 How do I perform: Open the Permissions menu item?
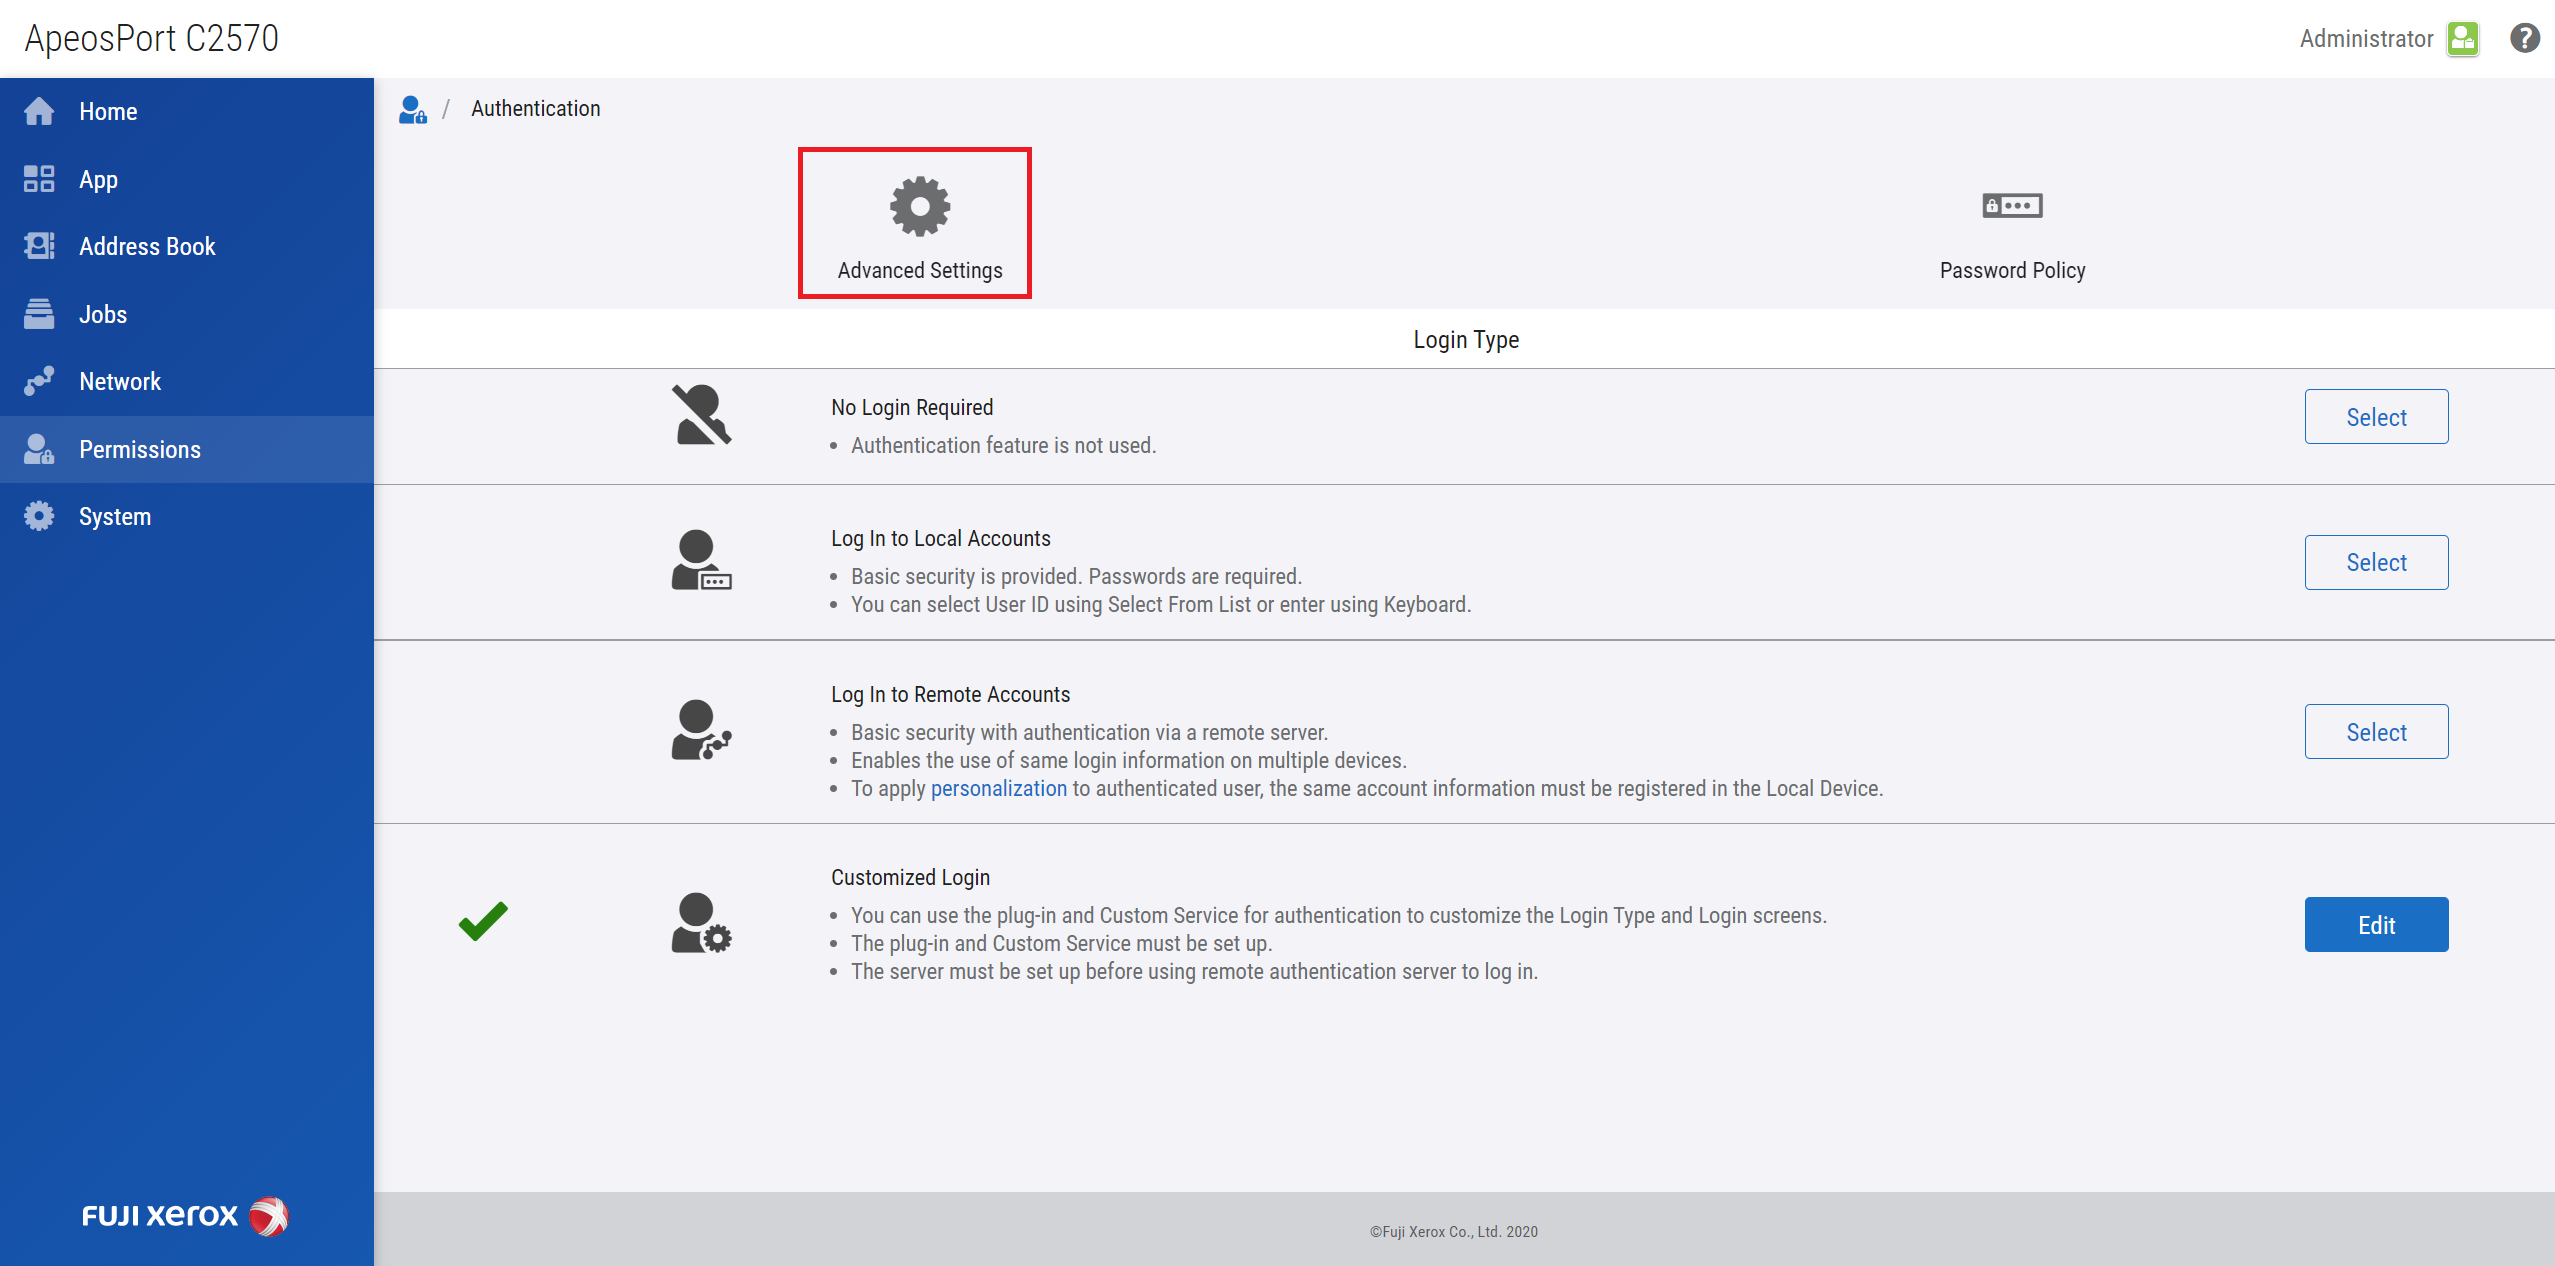pyautogui.click(x=140, y=449)
